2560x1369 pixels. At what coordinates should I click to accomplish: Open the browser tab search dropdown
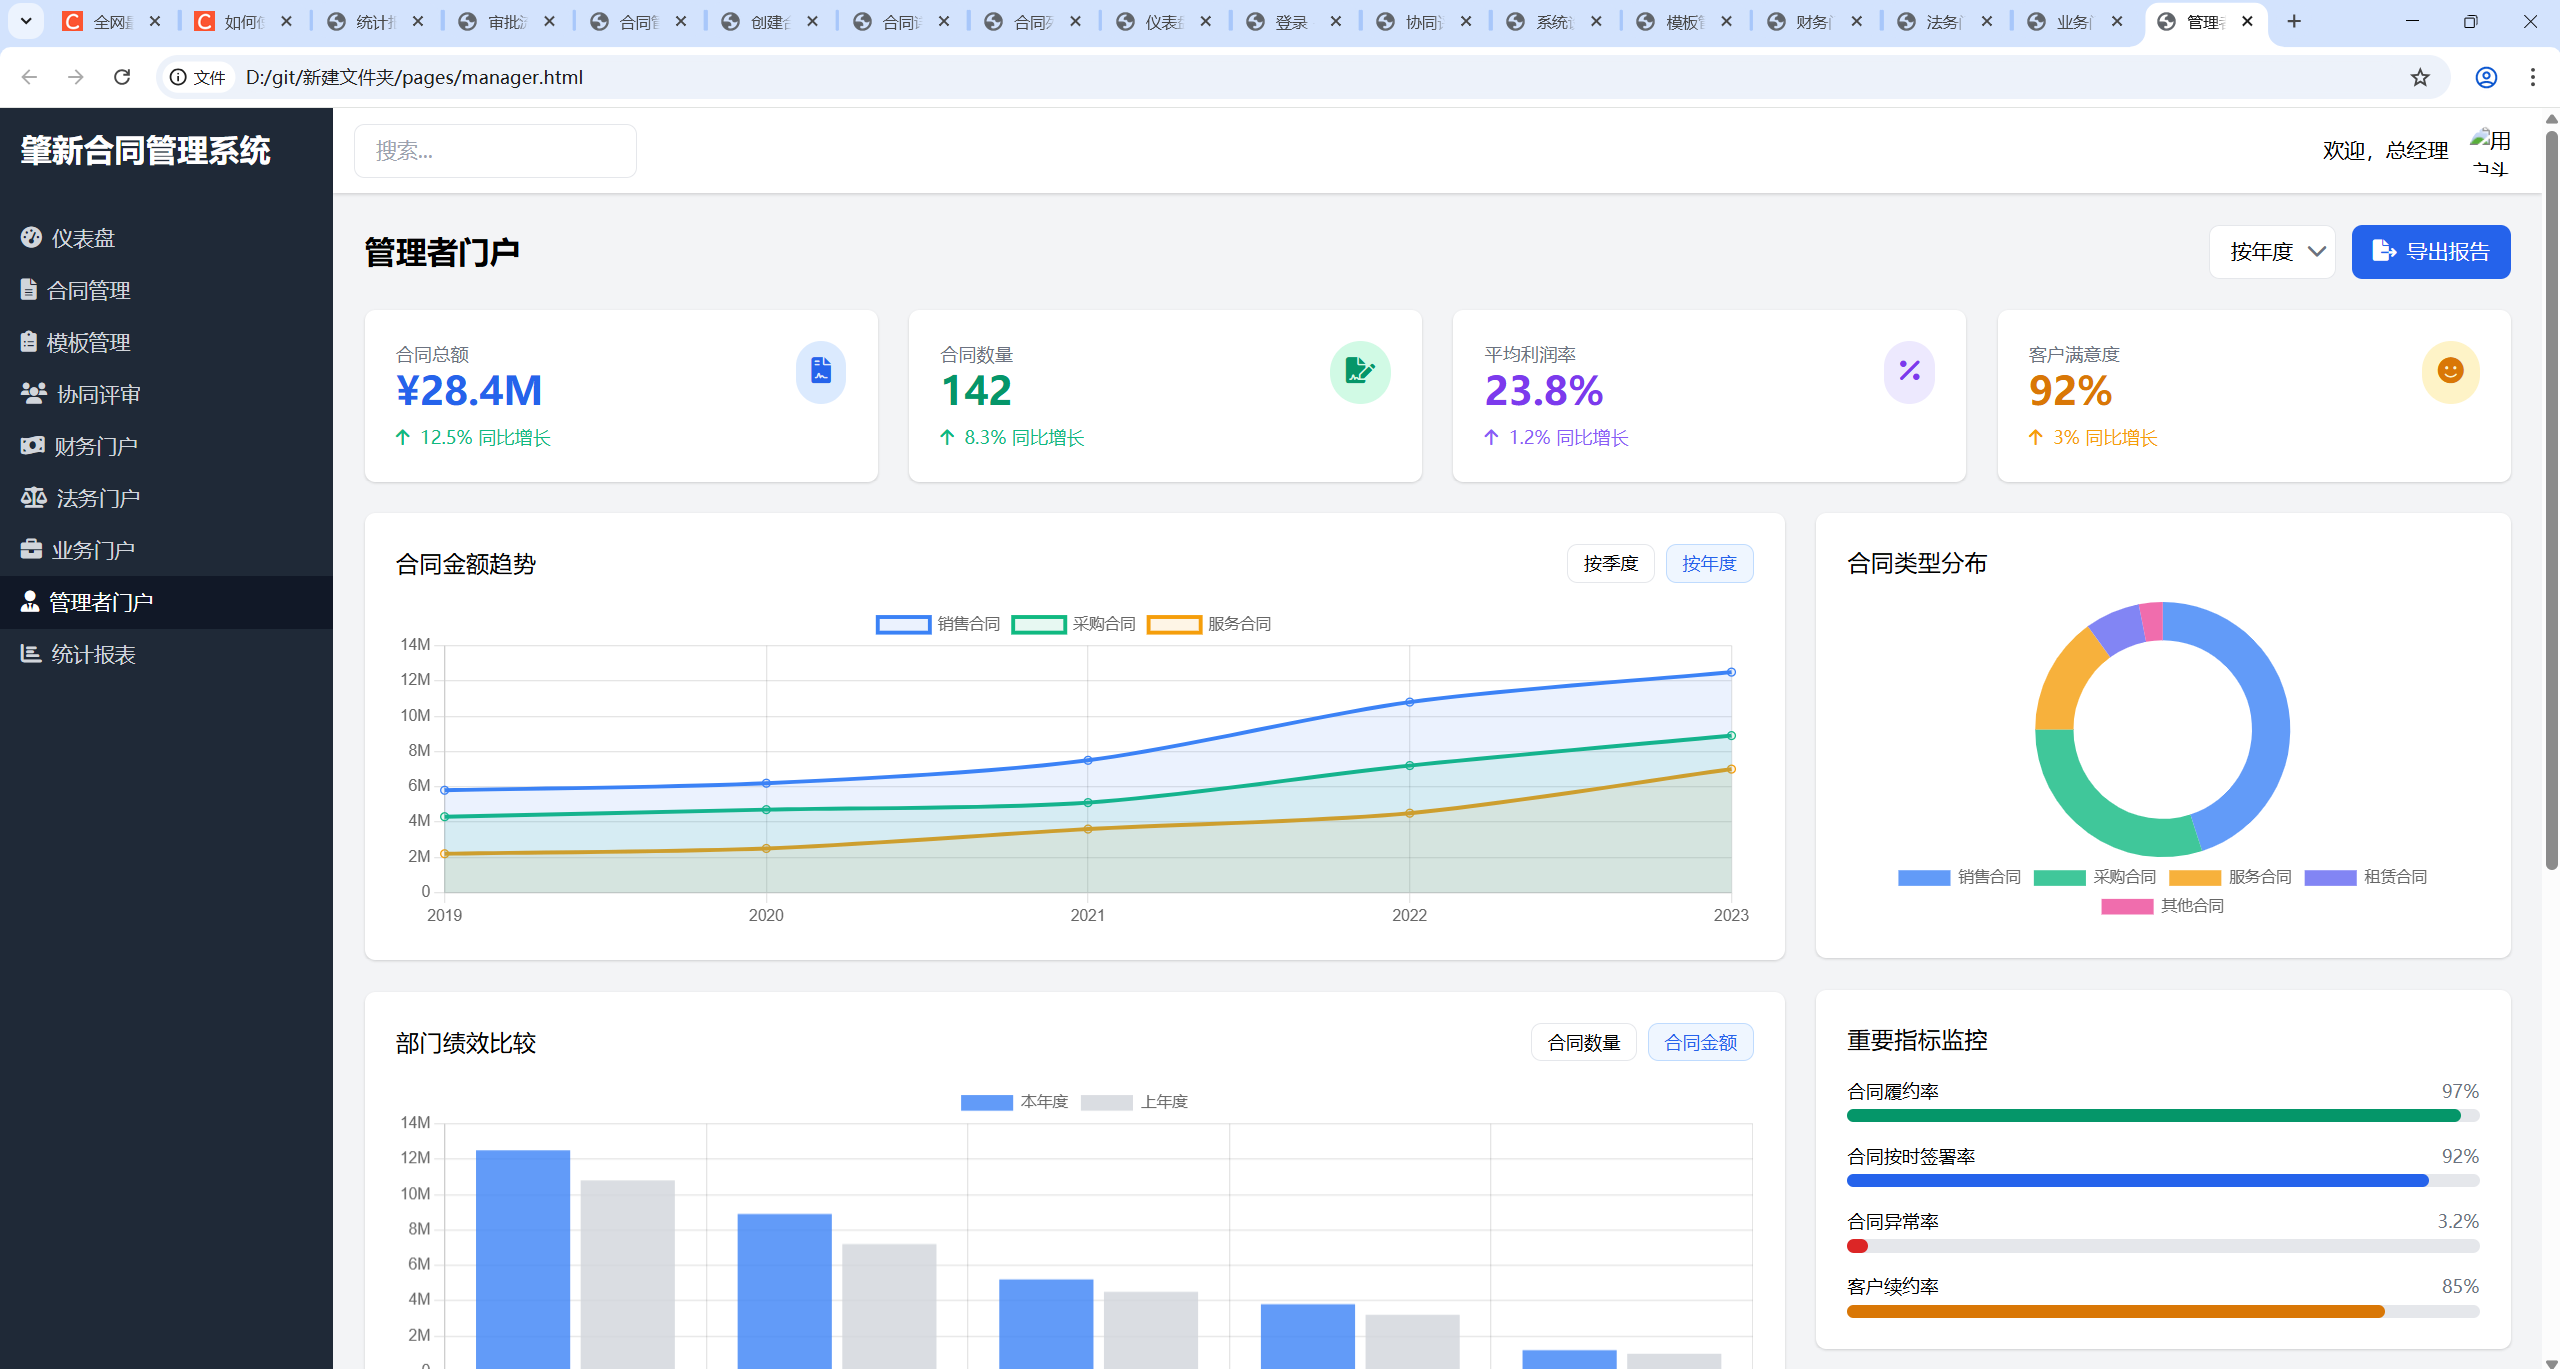pyautogui.click(x=26, y=21)
